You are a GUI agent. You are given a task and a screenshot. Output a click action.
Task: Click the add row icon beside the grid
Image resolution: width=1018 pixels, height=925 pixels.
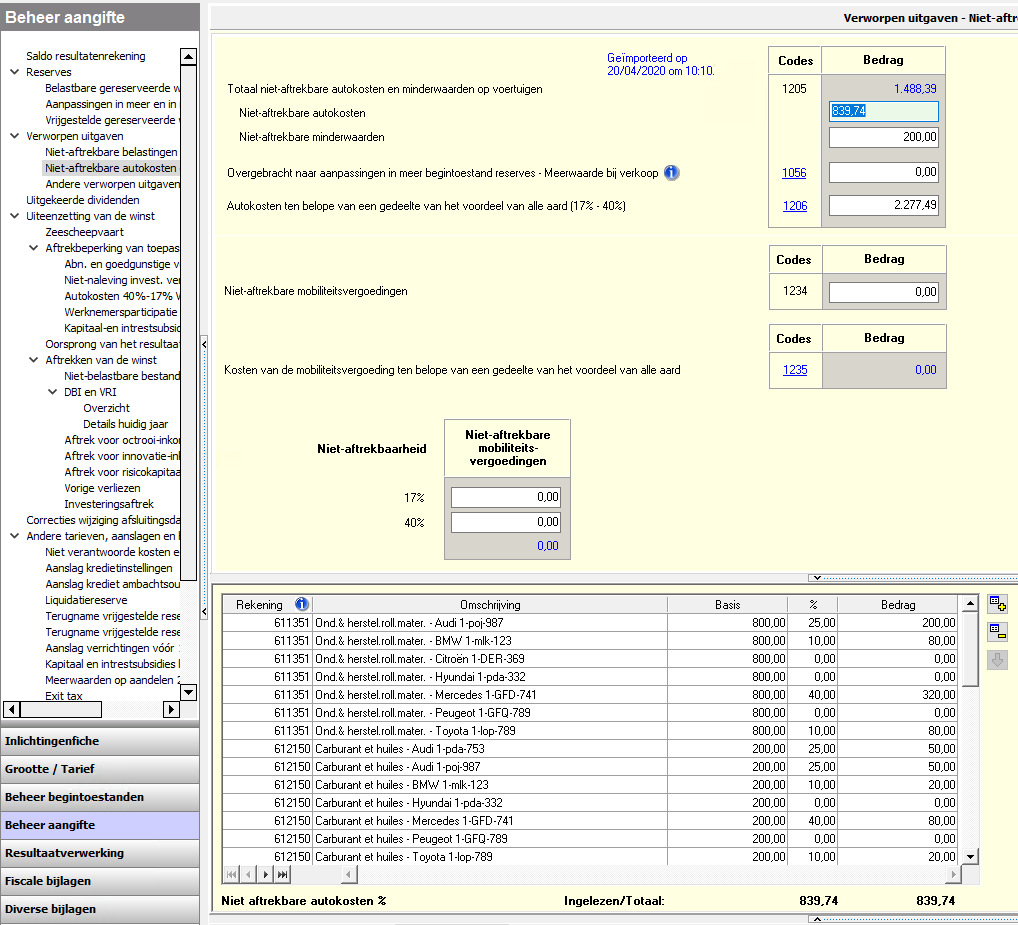(996, 603)
